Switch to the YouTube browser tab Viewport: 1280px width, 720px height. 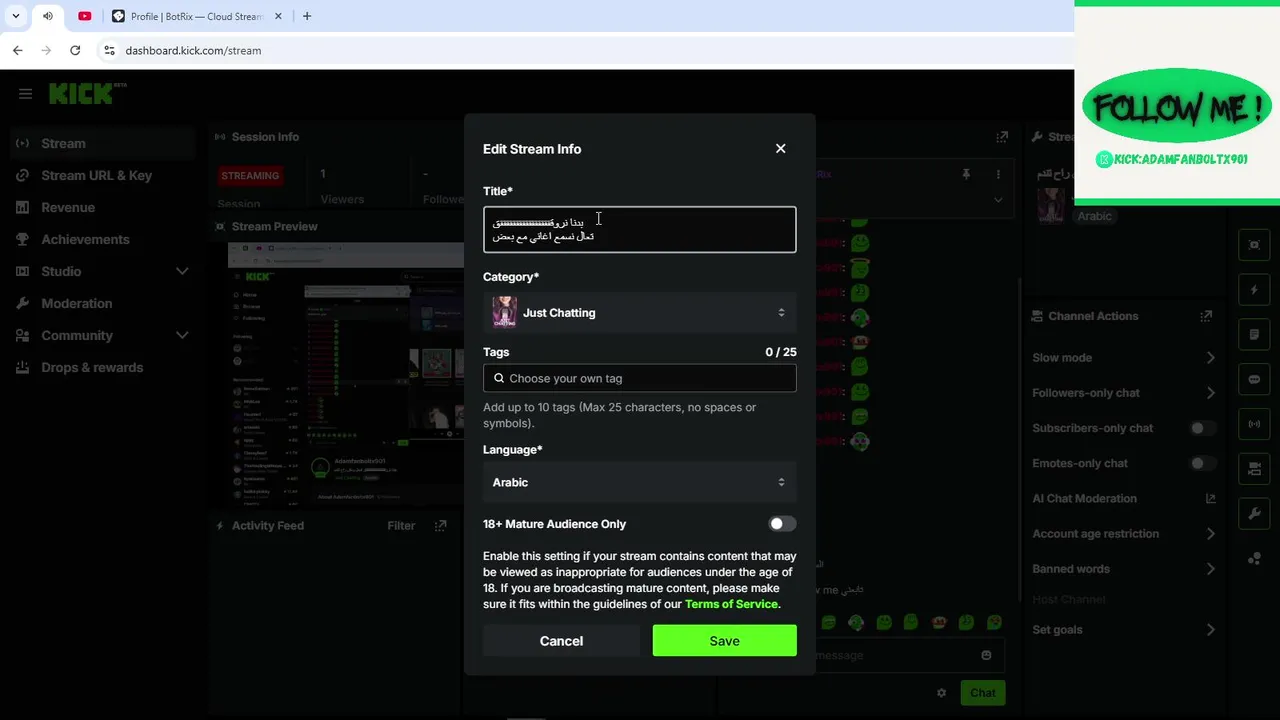pyautogui.click(x=84, y=16)
